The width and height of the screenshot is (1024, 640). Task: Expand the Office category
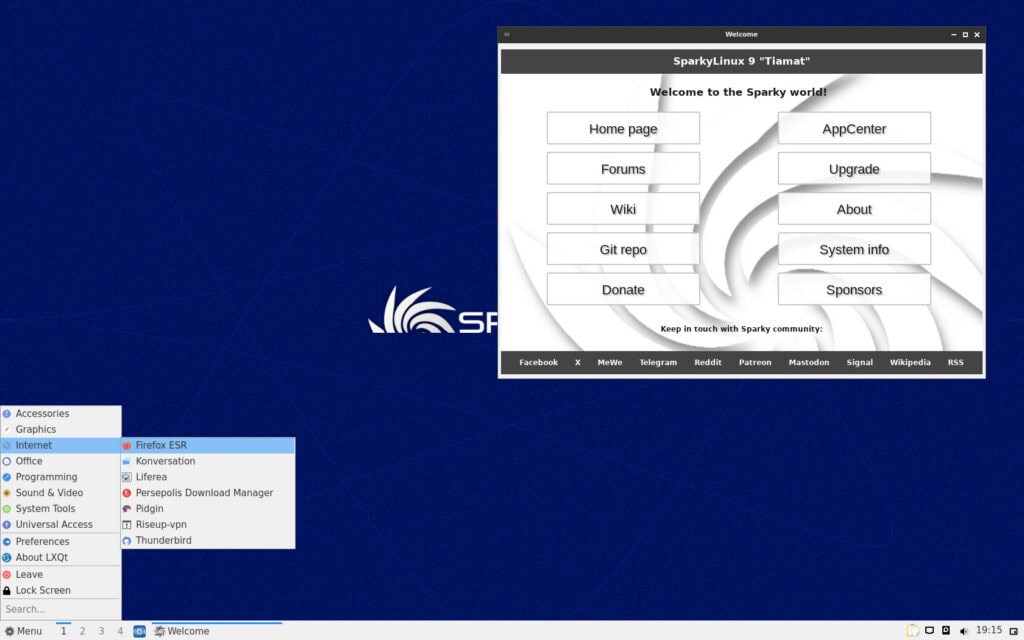(x=61, y=461)
